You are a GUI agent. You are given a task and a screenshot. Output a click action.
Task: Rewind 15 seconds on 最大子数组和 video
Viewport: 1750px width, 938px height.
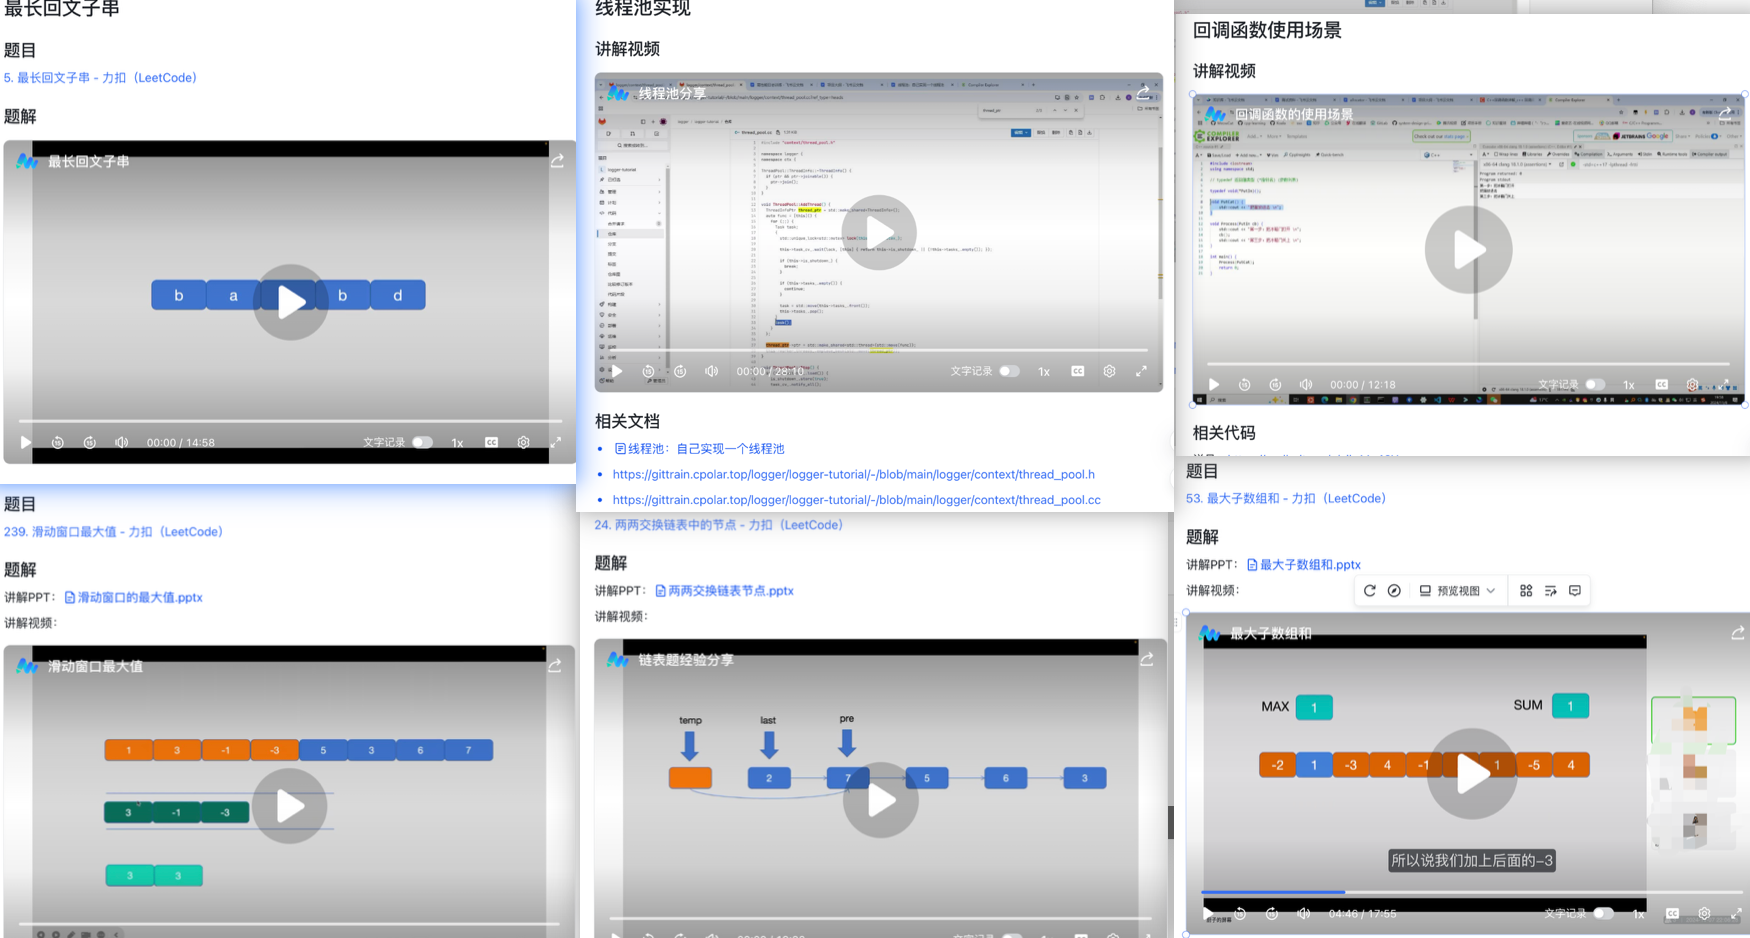(1240, 913)
